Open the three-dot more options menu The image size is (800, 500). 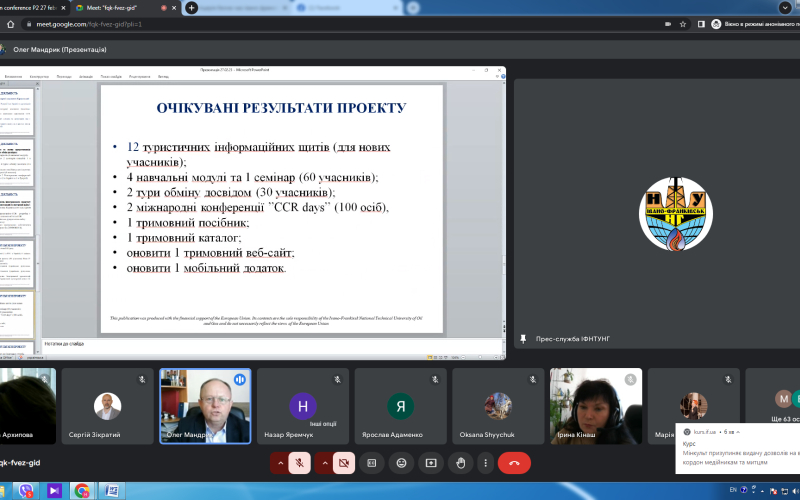(x=486, y=463)
